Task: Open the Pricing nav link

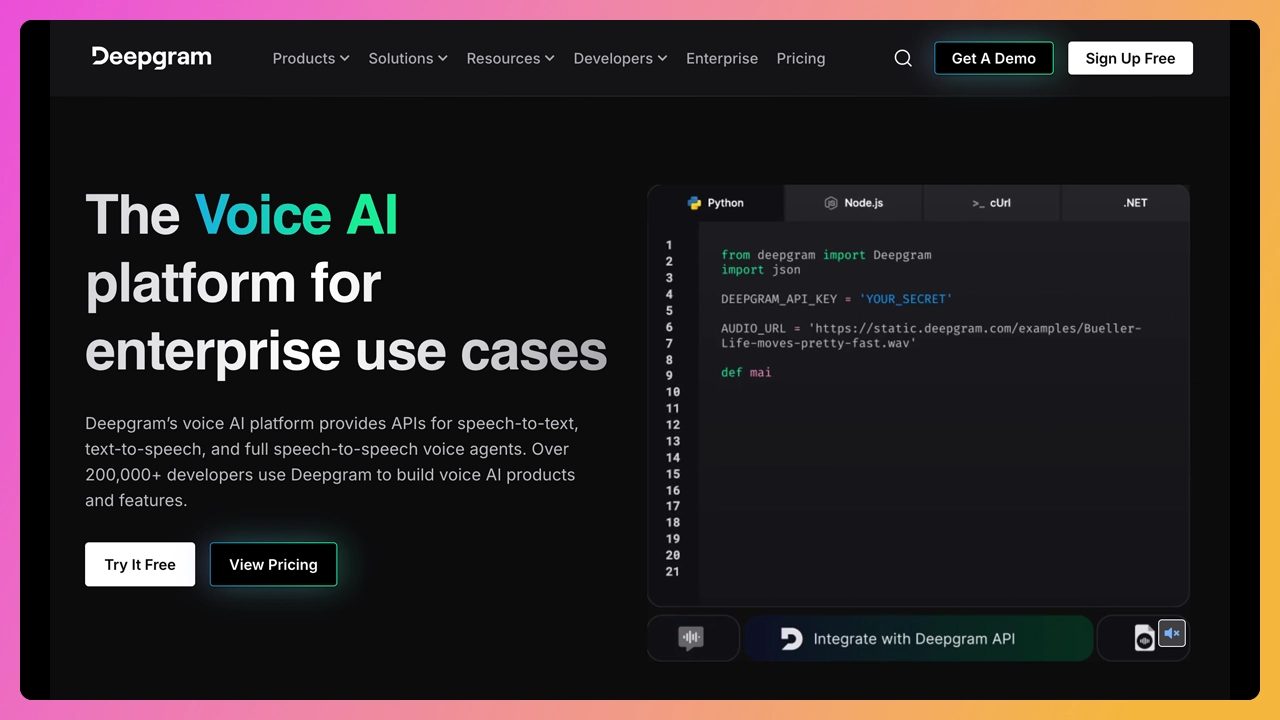Action: tap(801, 58)
